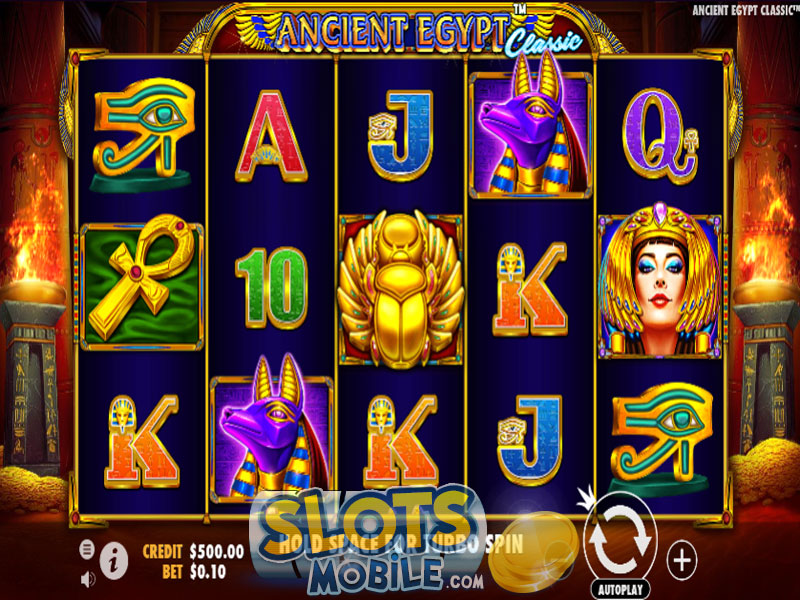Click the purple Q card symbol
Image resolution: width=800 pixels, height=600 pixels.
(x=660, y=135)
